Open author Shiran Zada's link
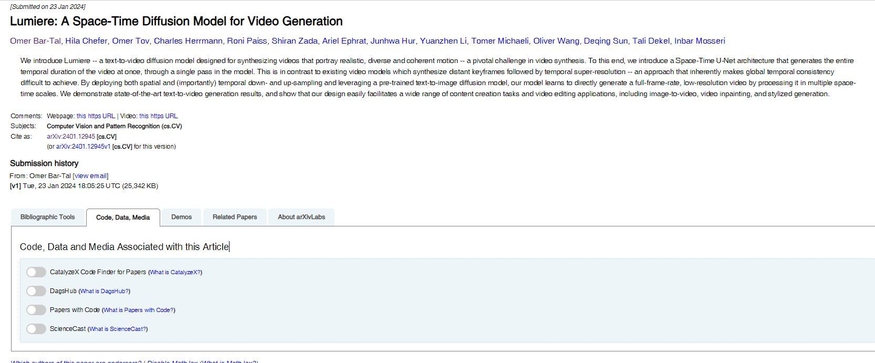This screenshot has width=875, height=363. point(294,41)
